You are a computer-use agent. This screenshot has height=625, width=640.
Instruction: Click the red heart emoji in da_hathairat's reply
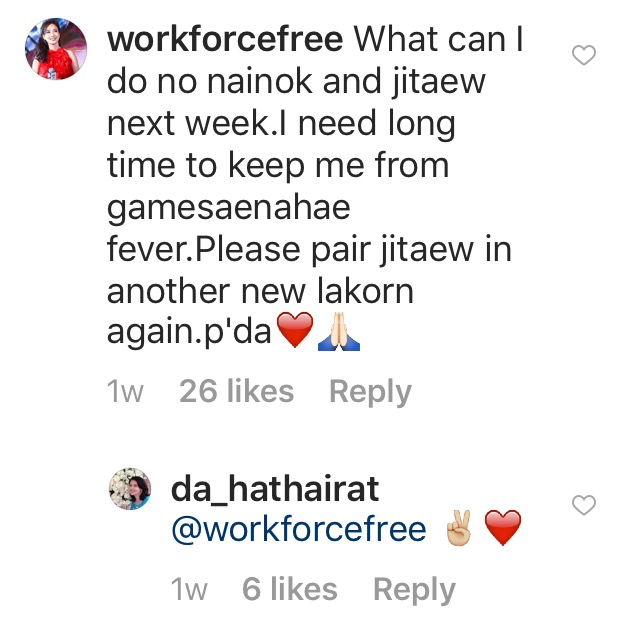[503, 528]
